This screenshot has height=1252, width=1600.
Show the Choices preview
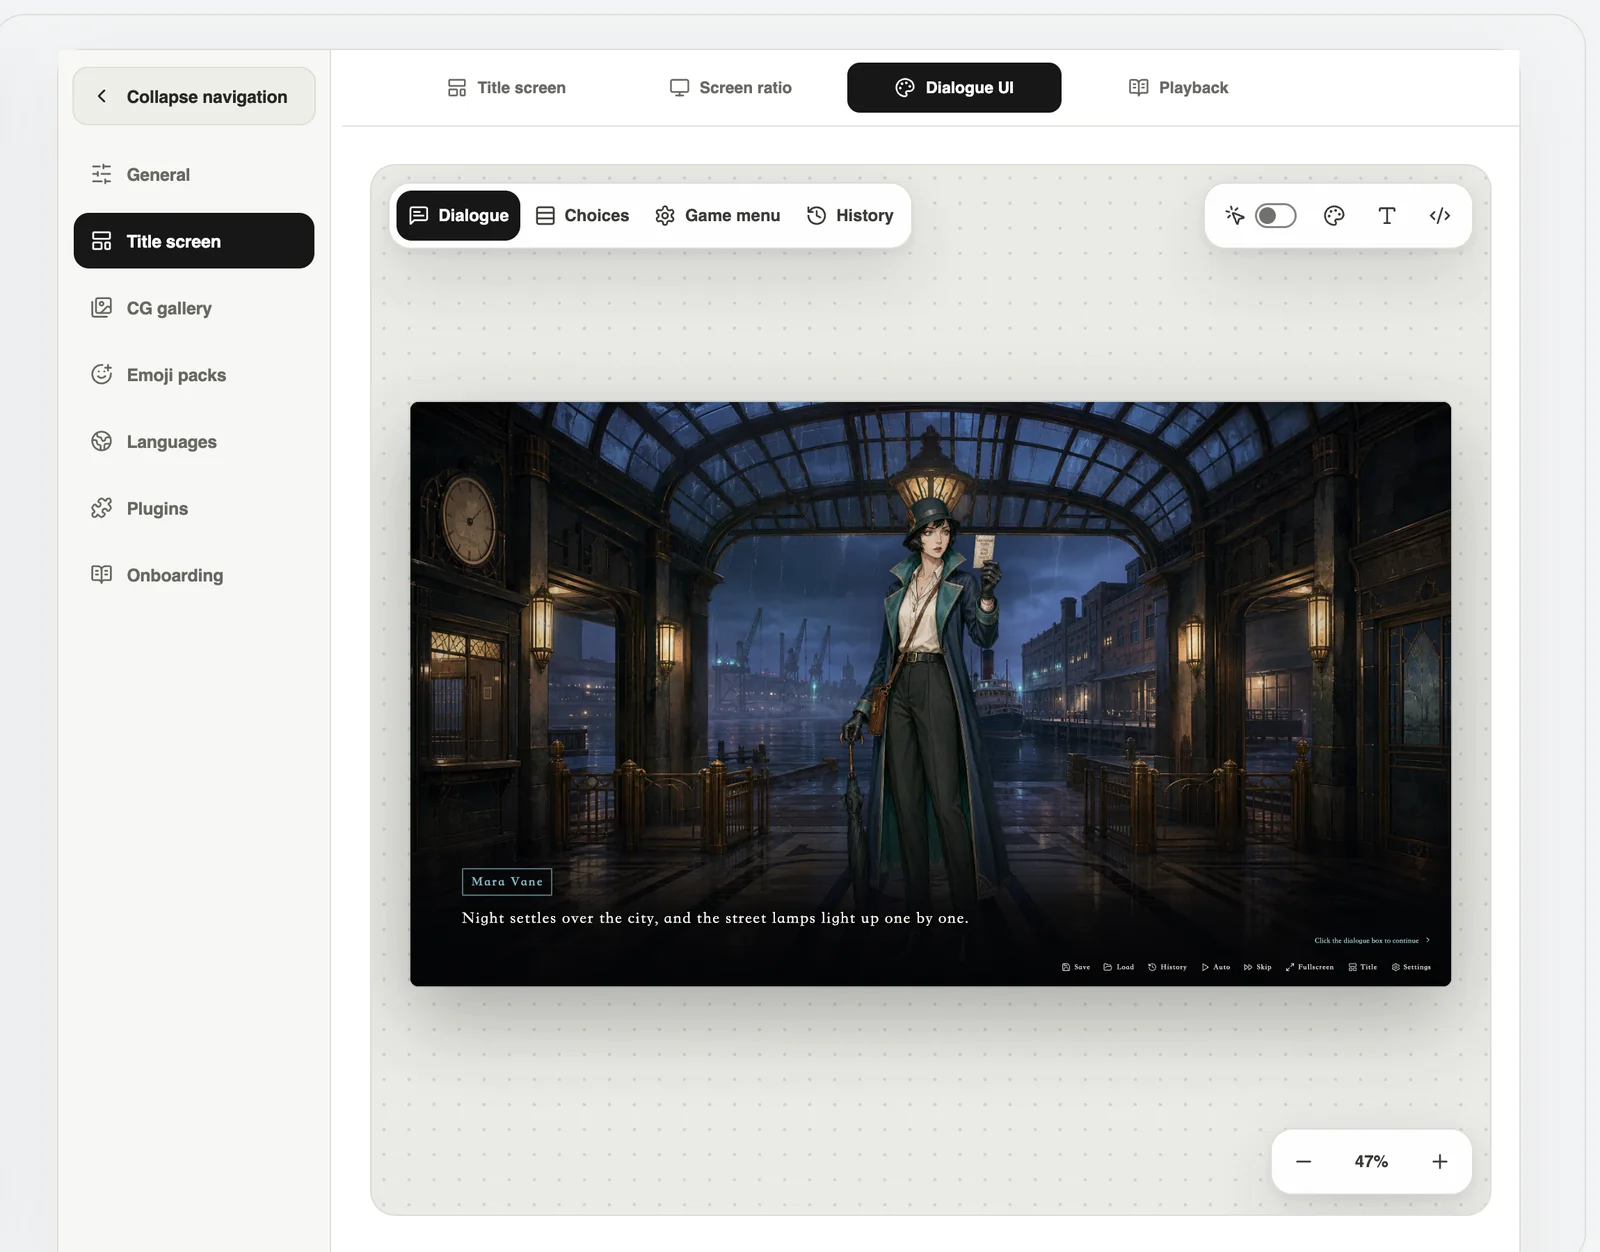[x=583, y=215]
